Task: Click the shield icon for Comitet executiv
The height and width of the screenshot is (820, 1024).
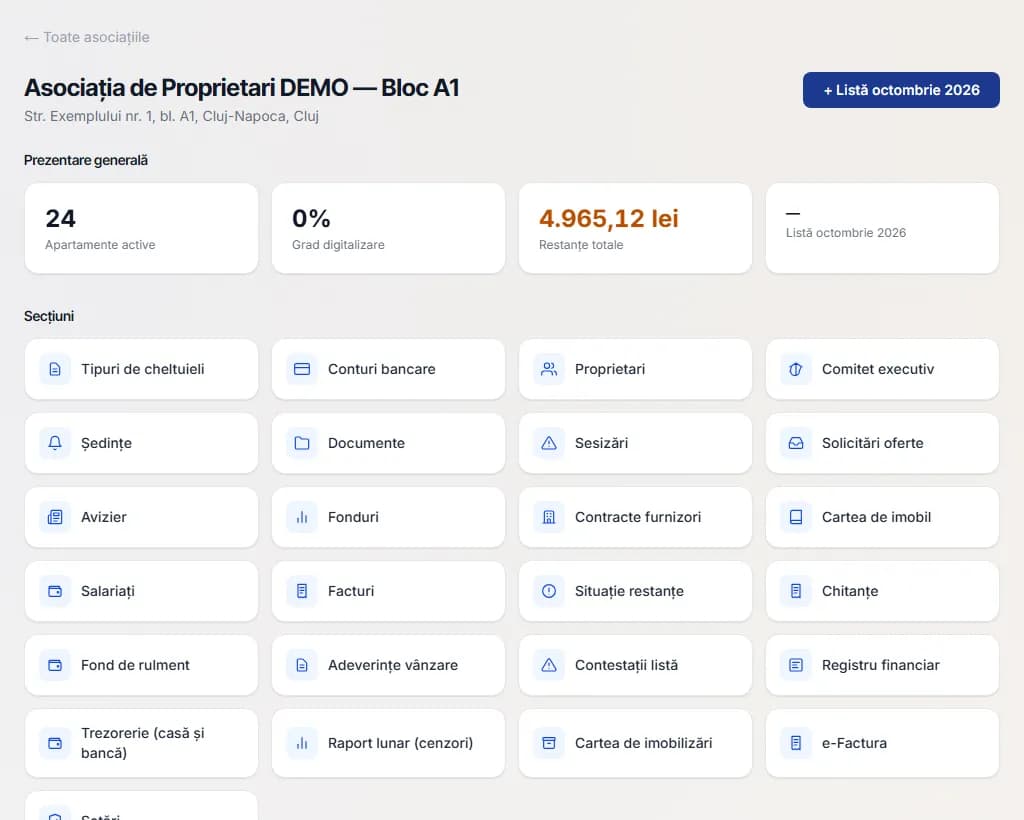Action: (796, 370)
